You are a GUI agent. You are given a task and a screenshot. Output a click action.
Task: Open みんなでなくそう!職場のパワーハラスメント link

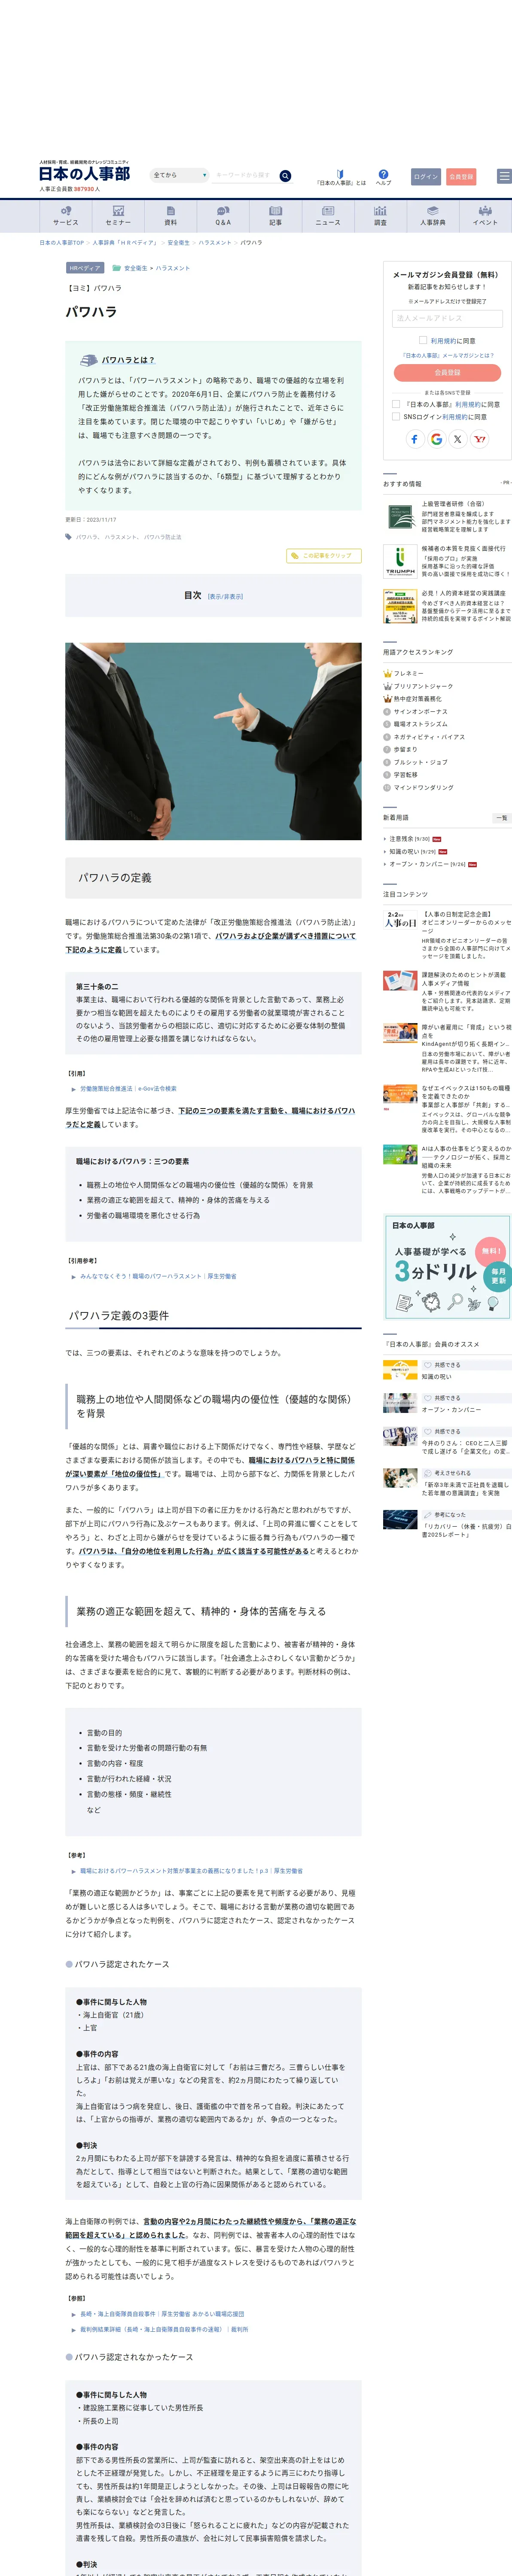(x=158, y=1276)
